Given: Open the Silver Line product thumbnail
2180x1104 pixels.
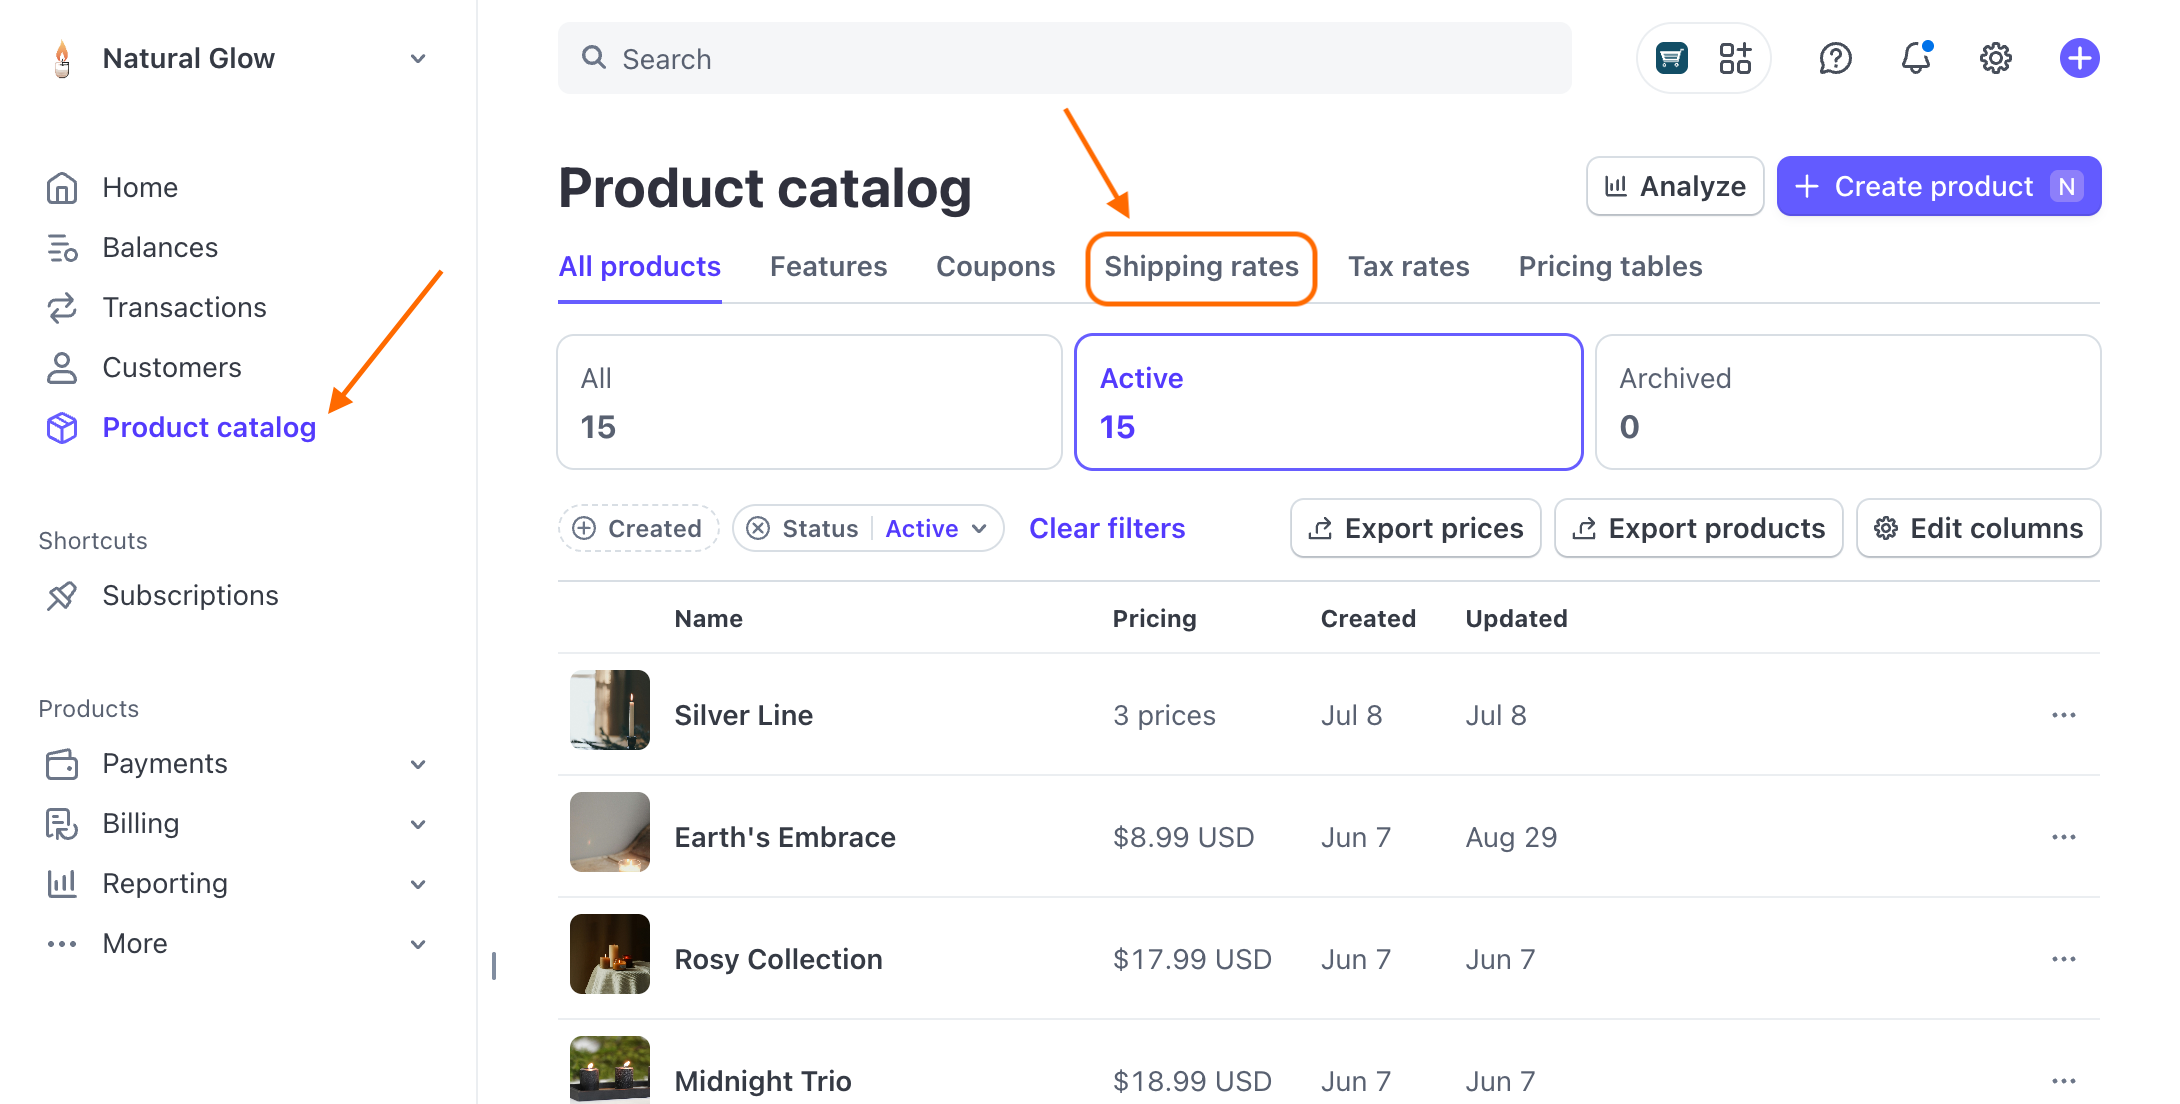Looking at the screenshot, I should 609,711.
